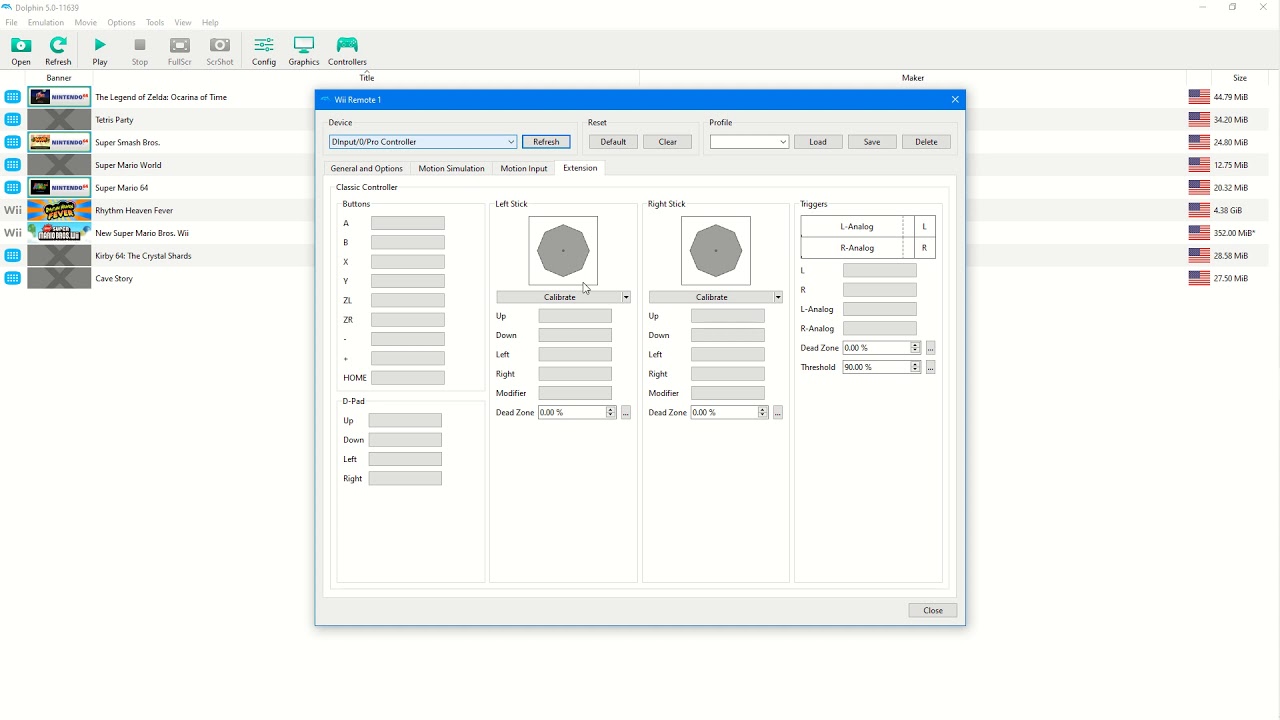Image resolution: width=1280 pixels, height=720 pixels.
Task: Click the Left Stick Modifier mapping field
Action: tap(575, 393)
